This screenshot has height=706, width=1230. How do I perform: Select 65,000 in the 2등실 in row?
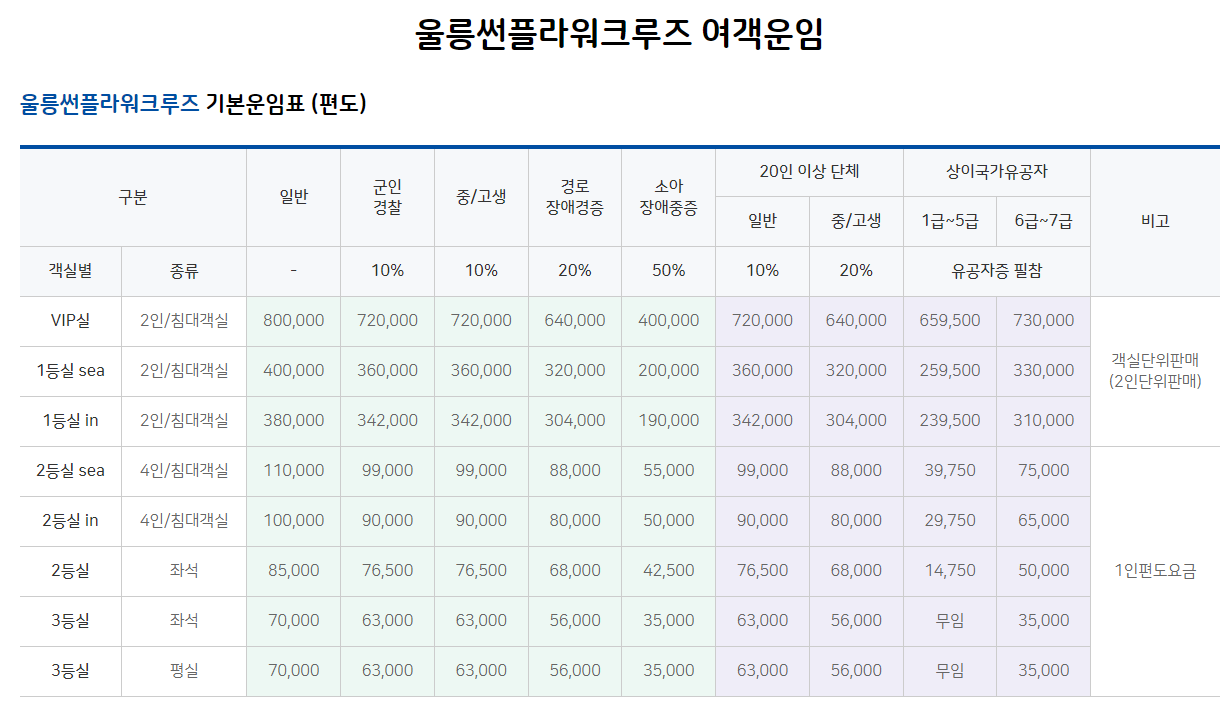click(1044, 521)
